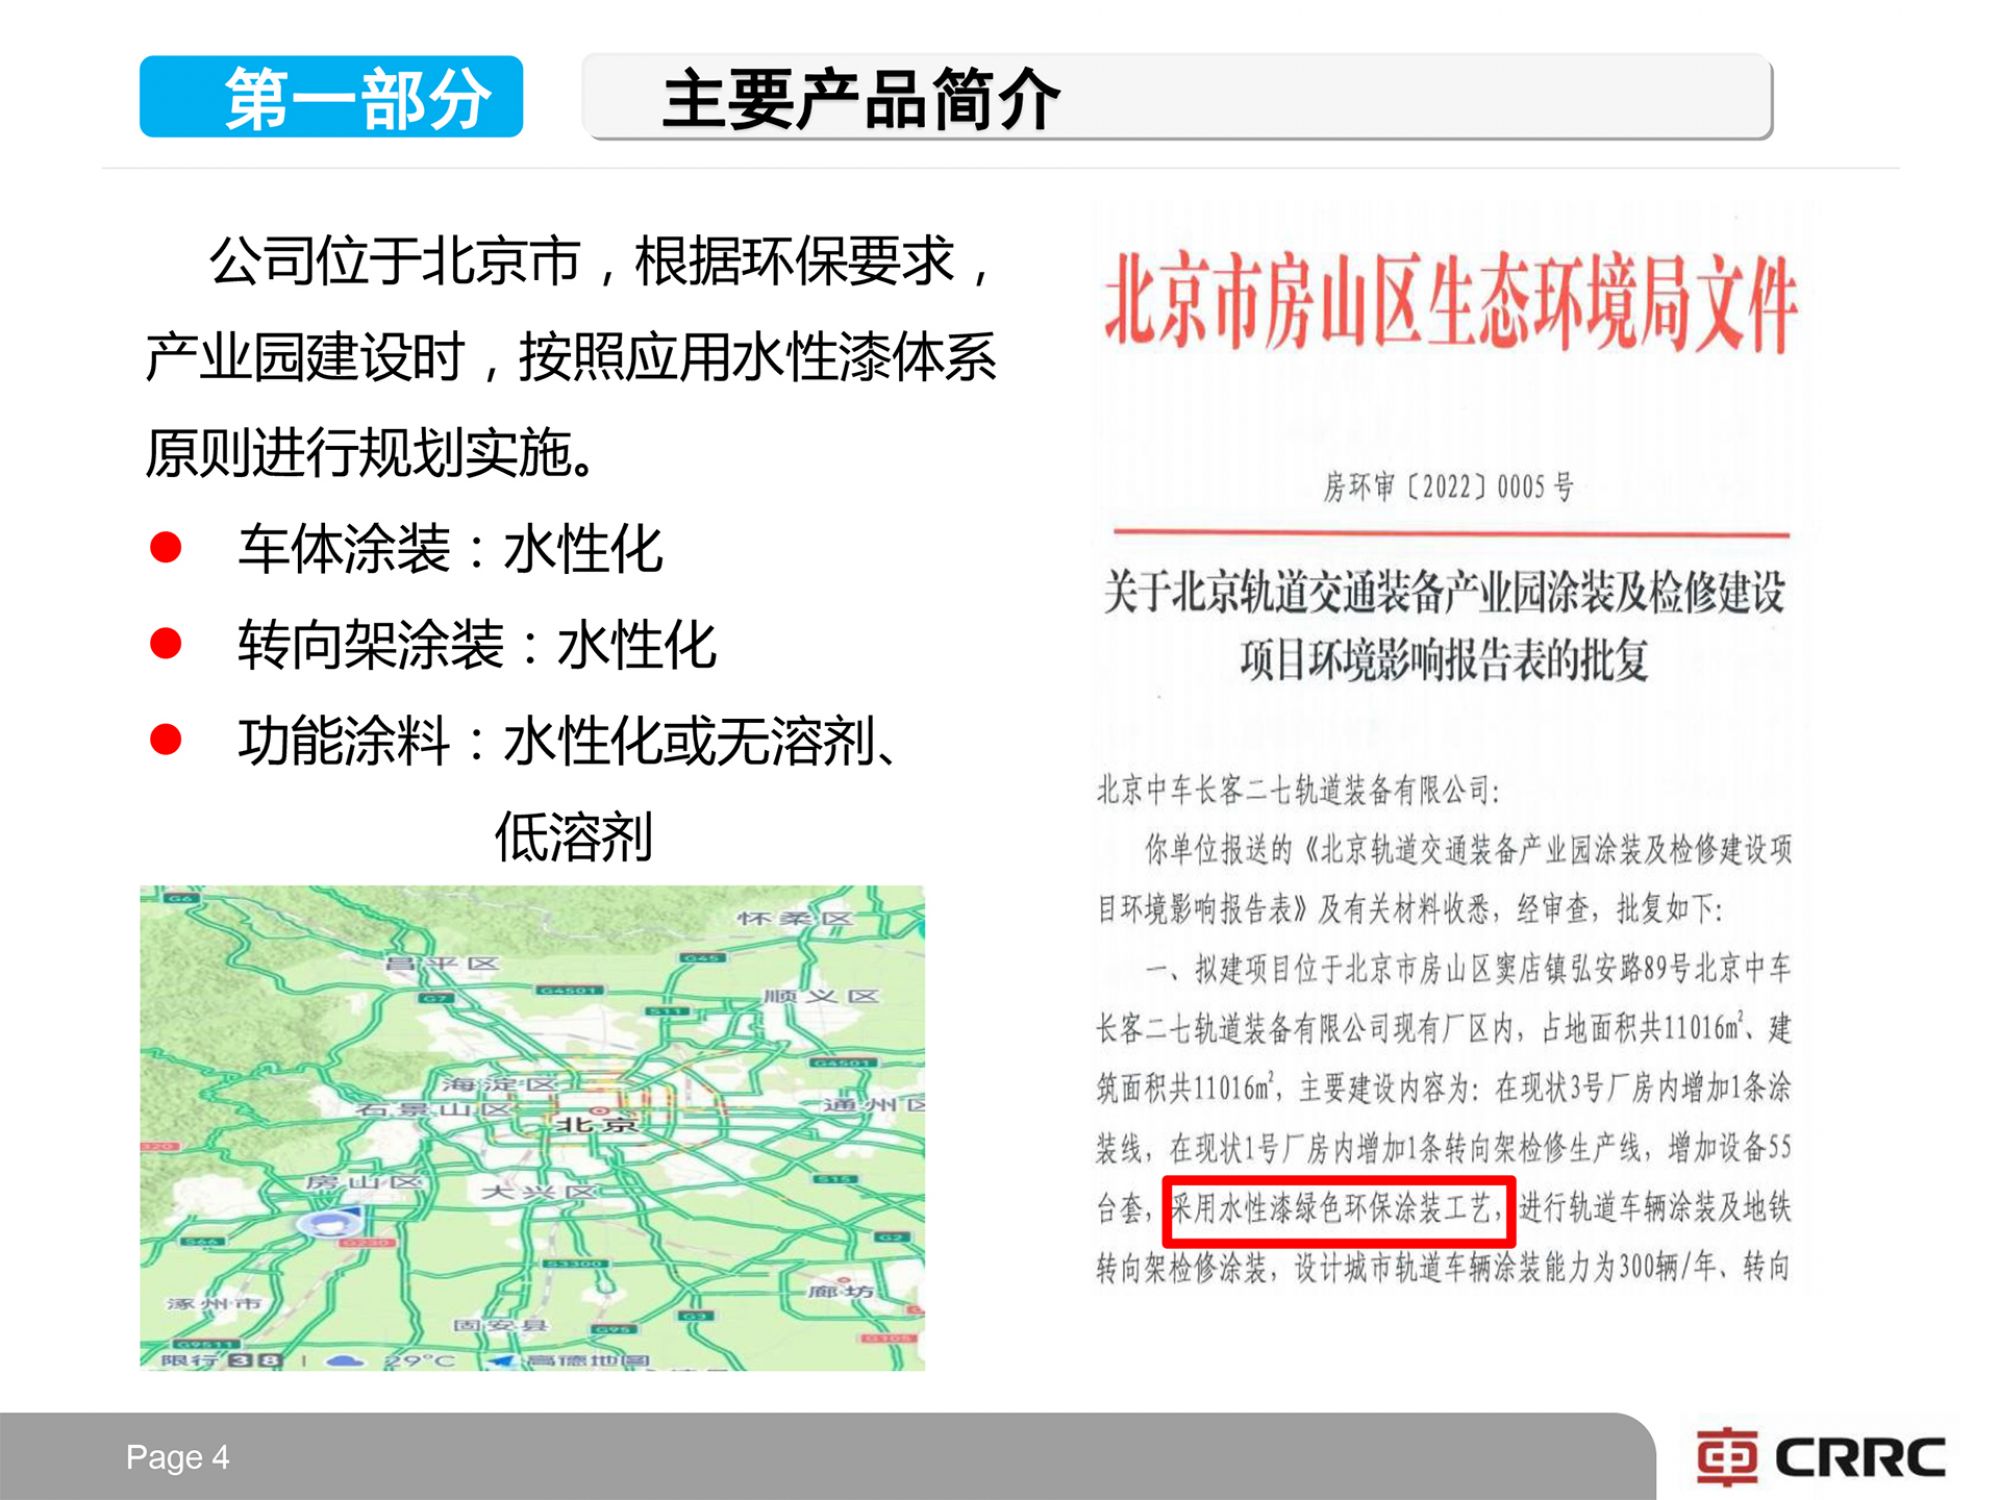Click the line mentioning 300辆/年
The image size is (2000, 1500).
tap(1444, 1268)
